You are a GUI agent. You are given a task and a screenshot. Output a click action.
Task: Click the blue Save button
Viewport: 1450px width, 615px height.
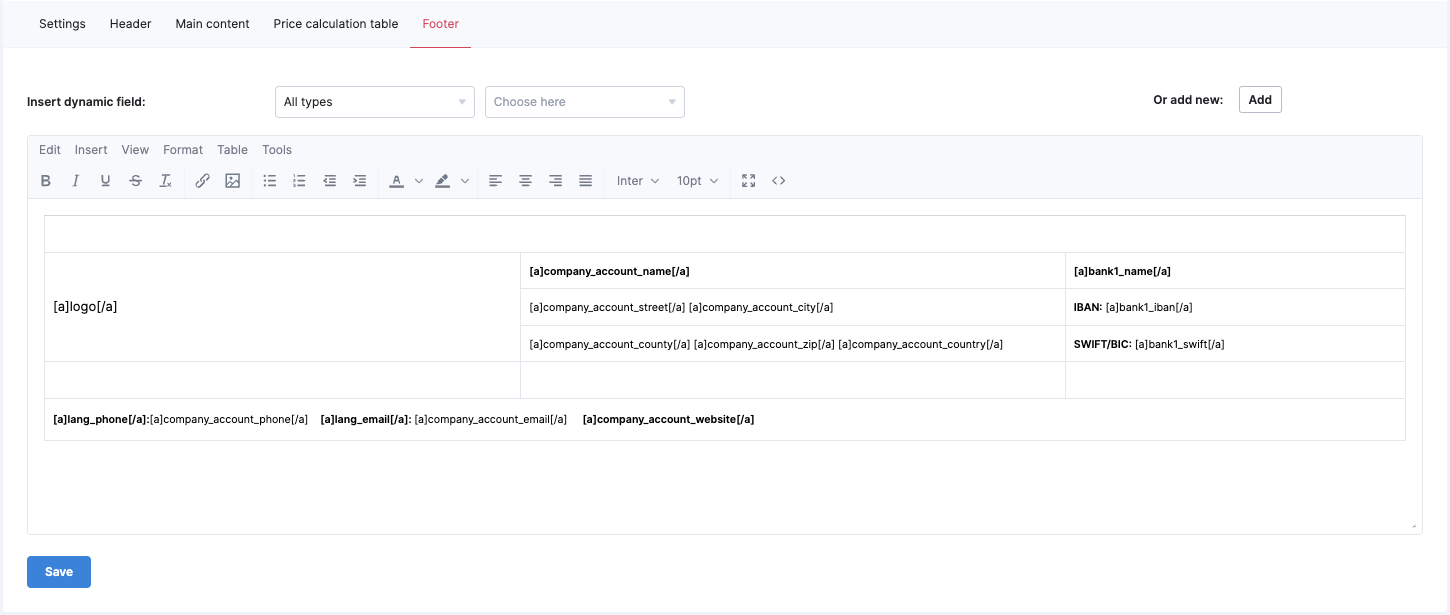[x=59, y=572]
